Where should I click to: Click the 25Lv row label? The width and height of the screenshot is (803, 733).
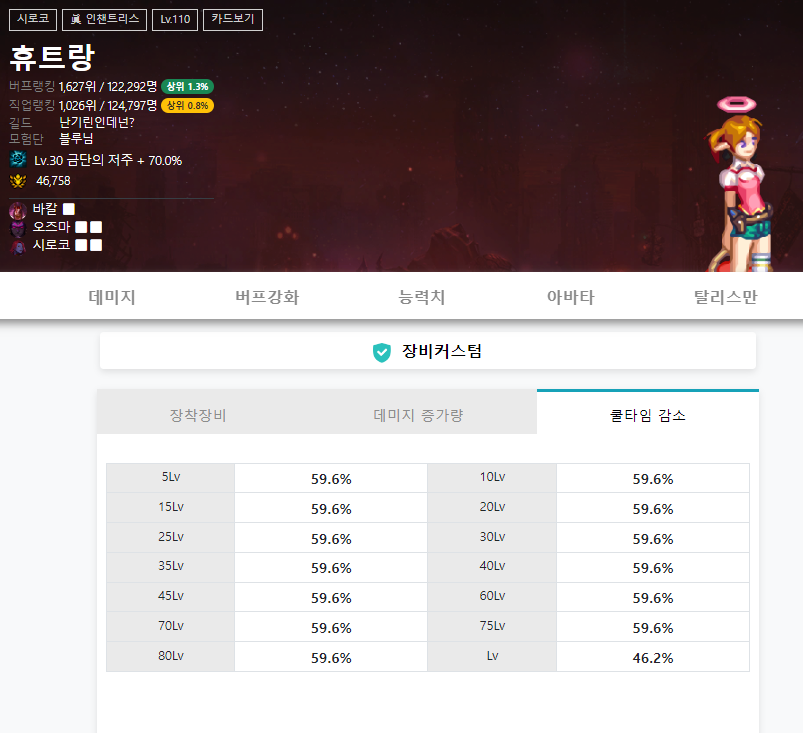pos(171,536)
